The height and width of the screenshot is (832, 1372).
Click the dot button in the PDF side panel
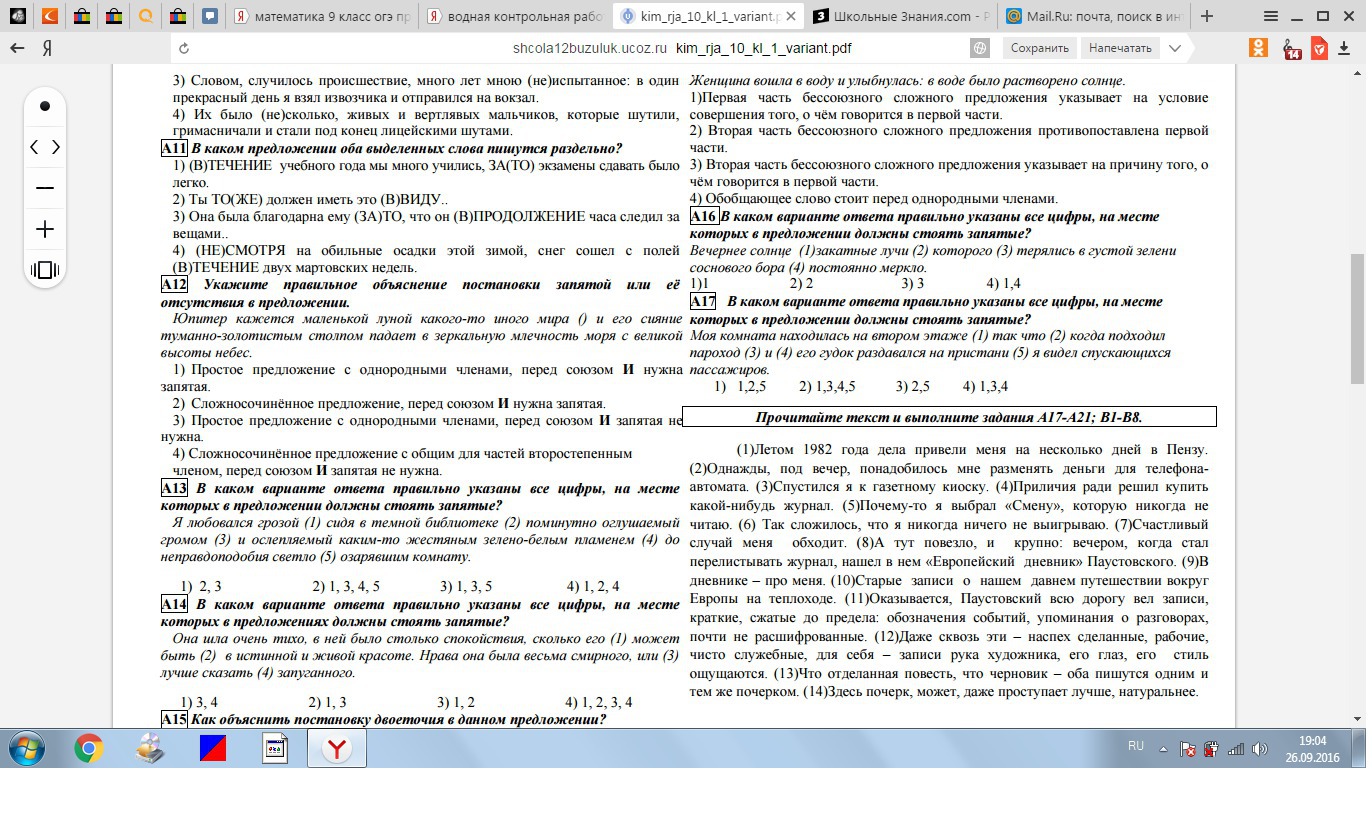[x=44, y=106]
